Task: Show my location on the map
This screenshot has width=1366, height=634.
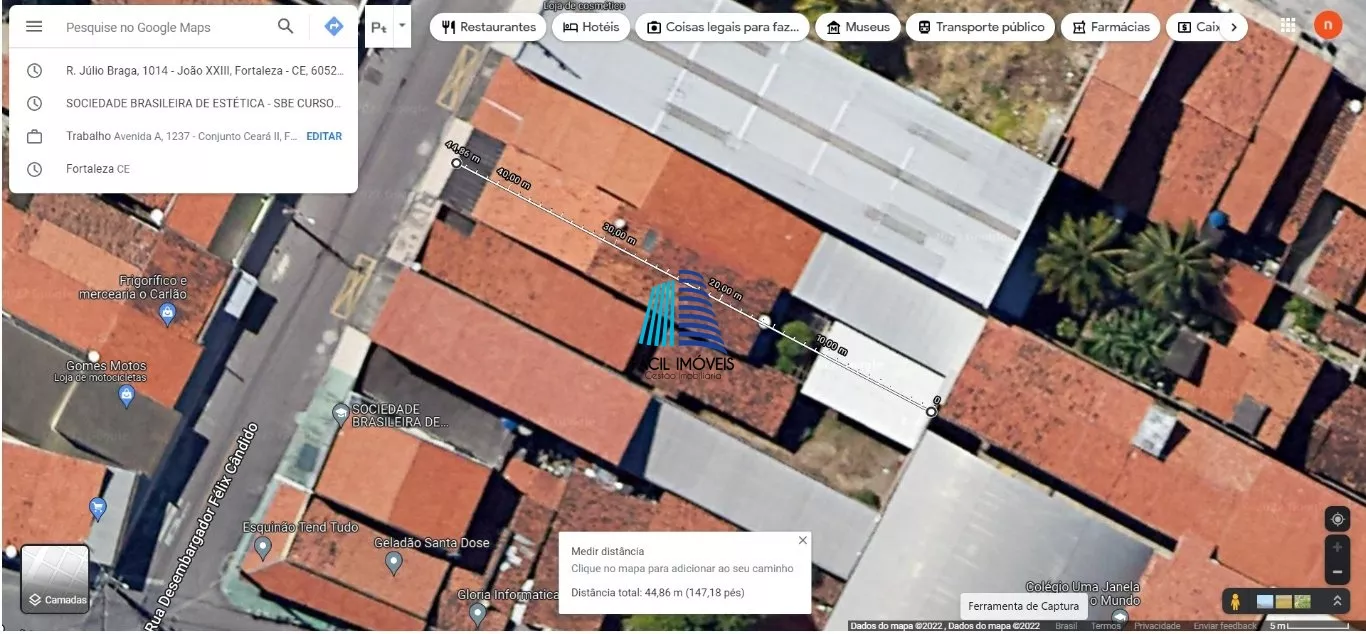Action: (1337, 519)
